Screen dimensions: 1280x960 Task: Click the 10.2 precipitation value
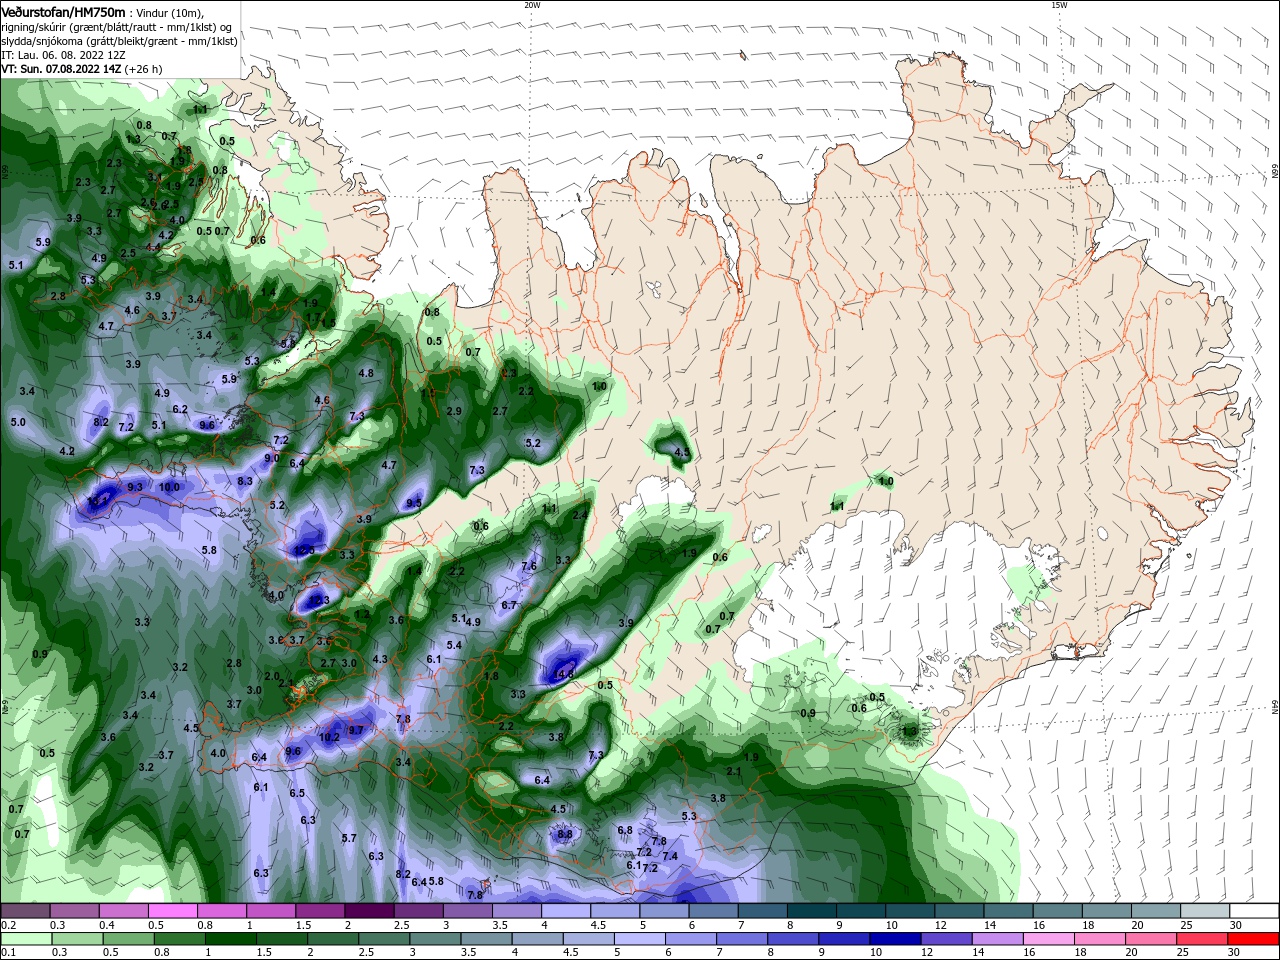329,737
